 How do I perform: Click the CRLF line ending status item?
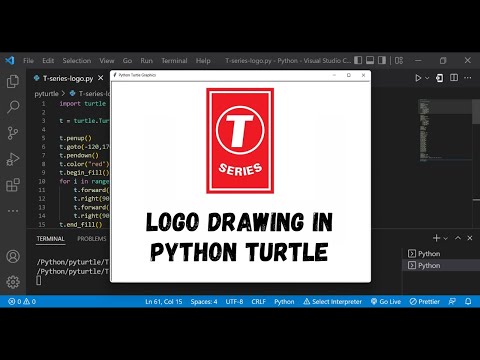tap(259, 302)
